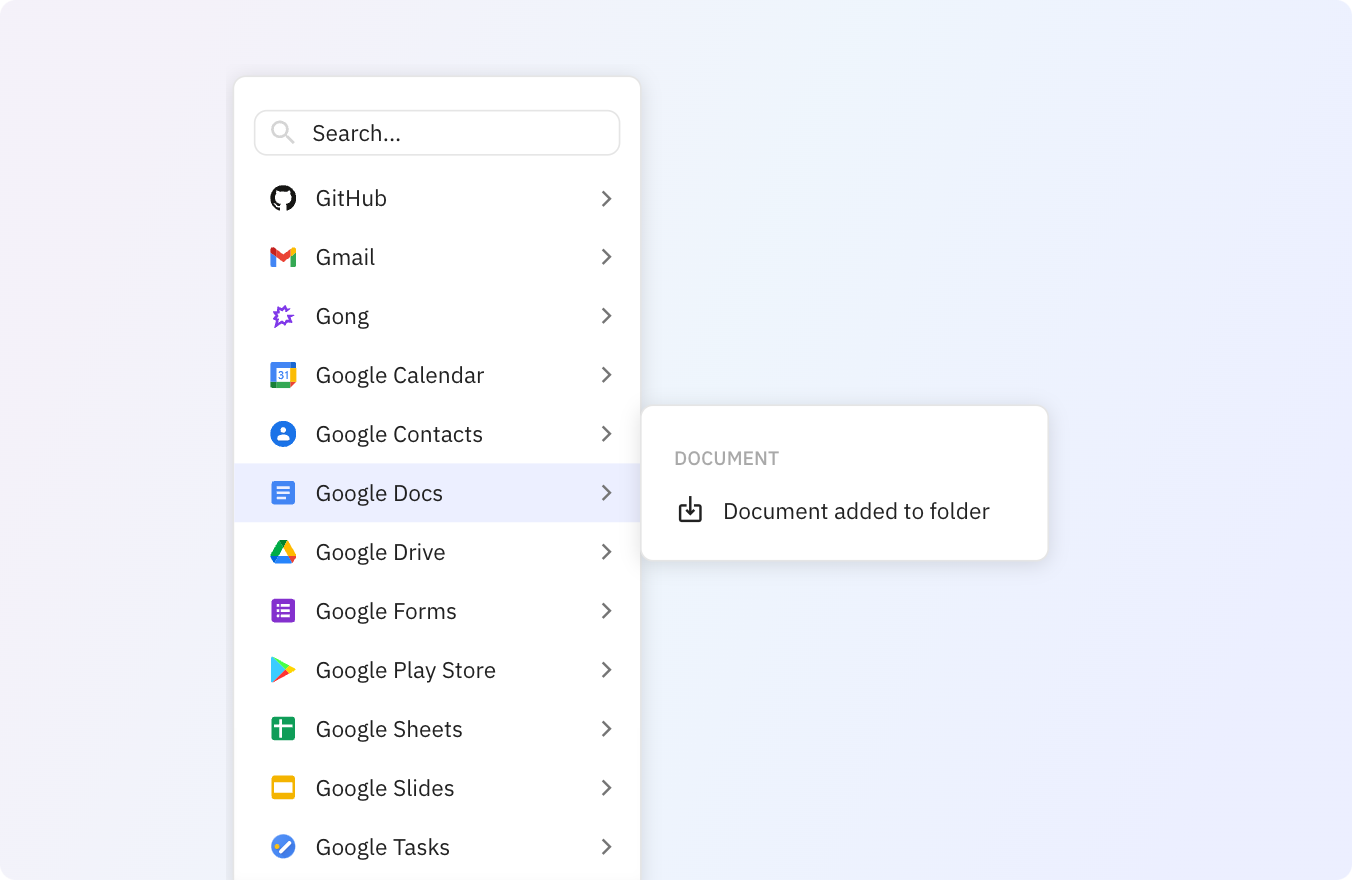This screenshot has height=880, width=1352.
Task: Select the highlighted Google Docs entry
Action: pyautogui.click(x=437, y=493)
